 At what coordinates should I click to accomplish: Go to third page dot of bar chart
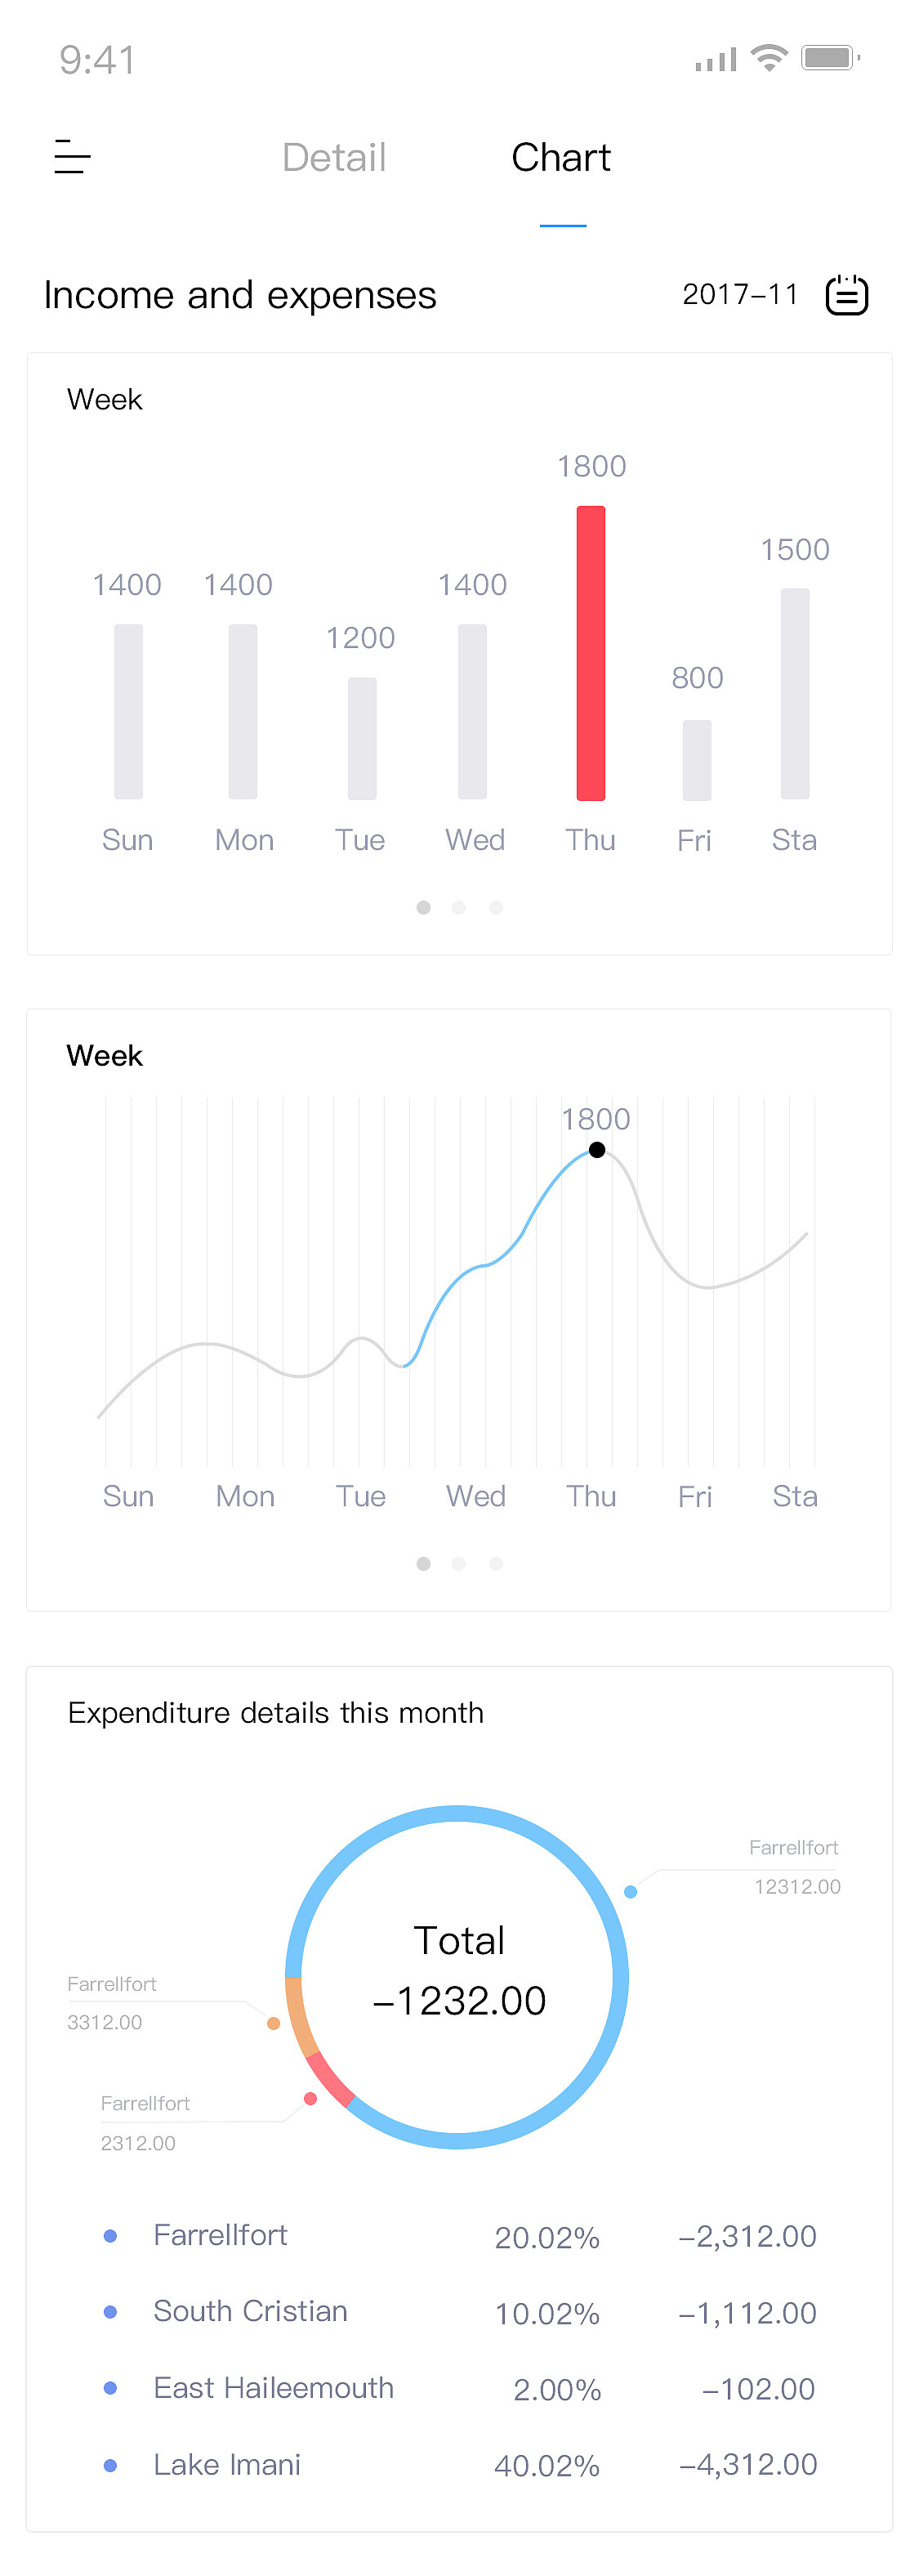click(496, 907)
